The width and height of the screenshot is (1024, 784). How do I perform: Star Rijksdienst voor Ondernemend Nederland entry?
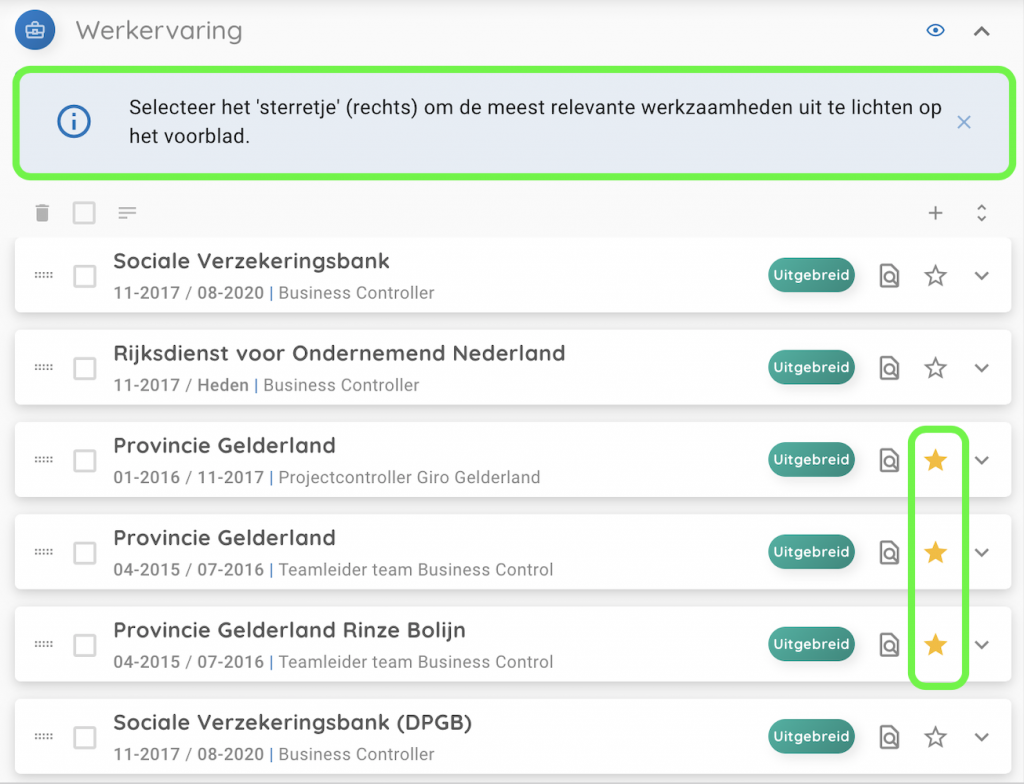coord(935,368)
